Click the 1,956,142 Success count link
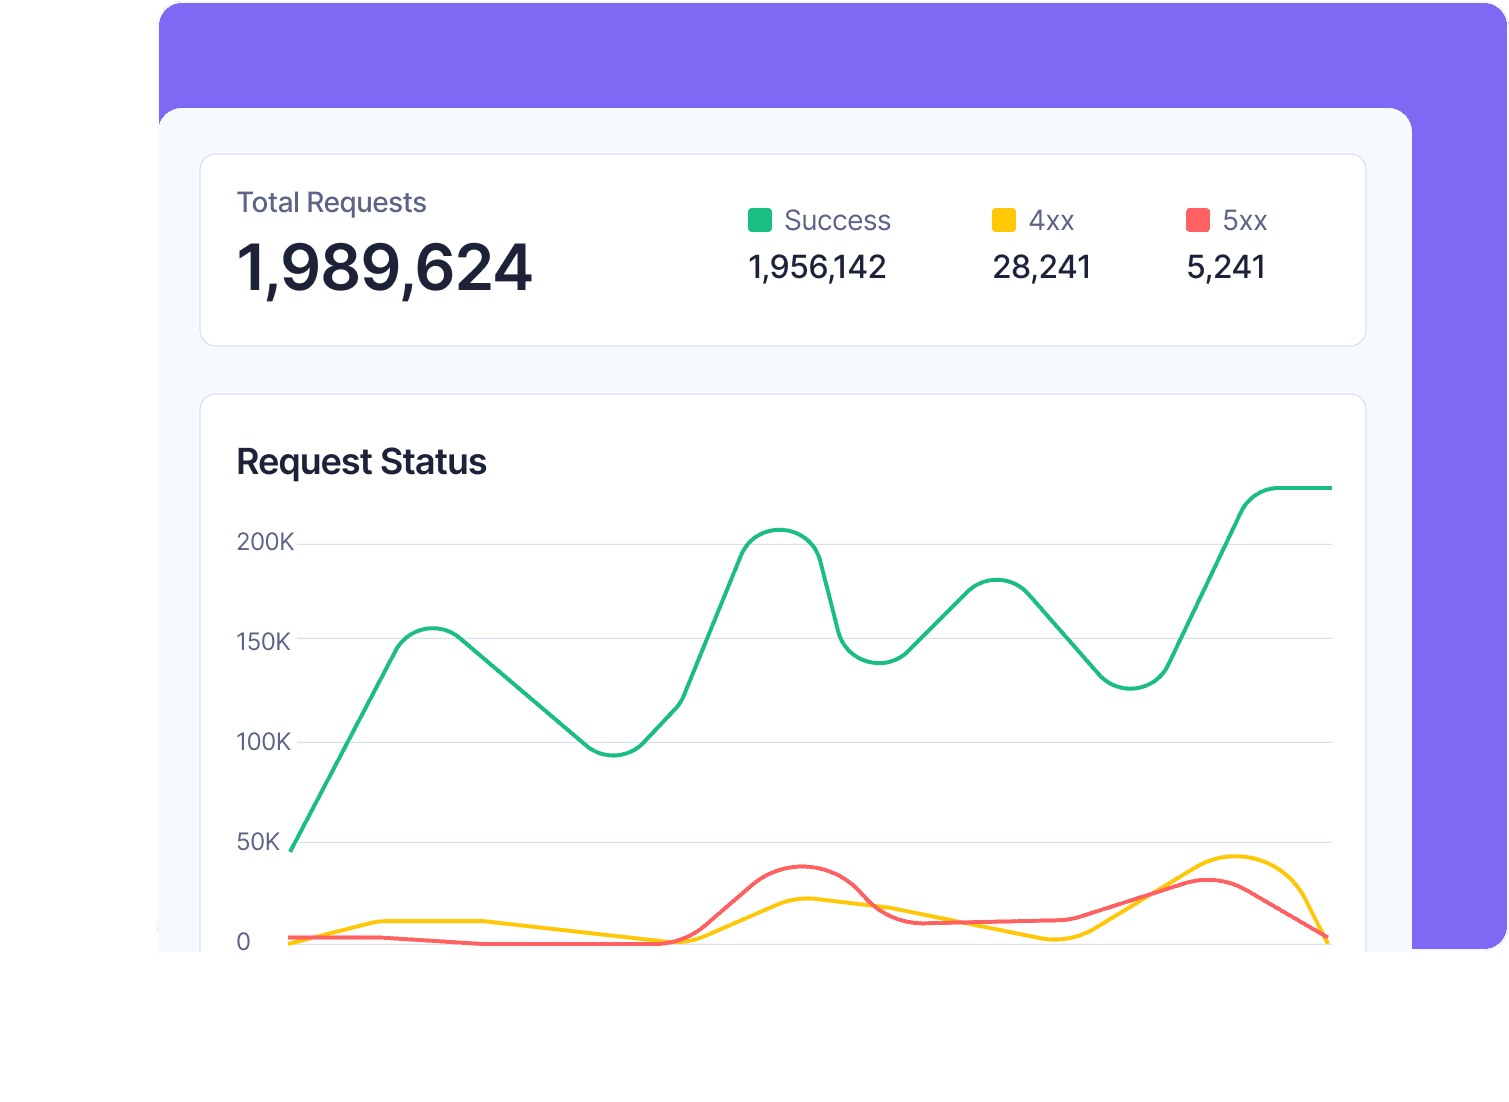 816,267
